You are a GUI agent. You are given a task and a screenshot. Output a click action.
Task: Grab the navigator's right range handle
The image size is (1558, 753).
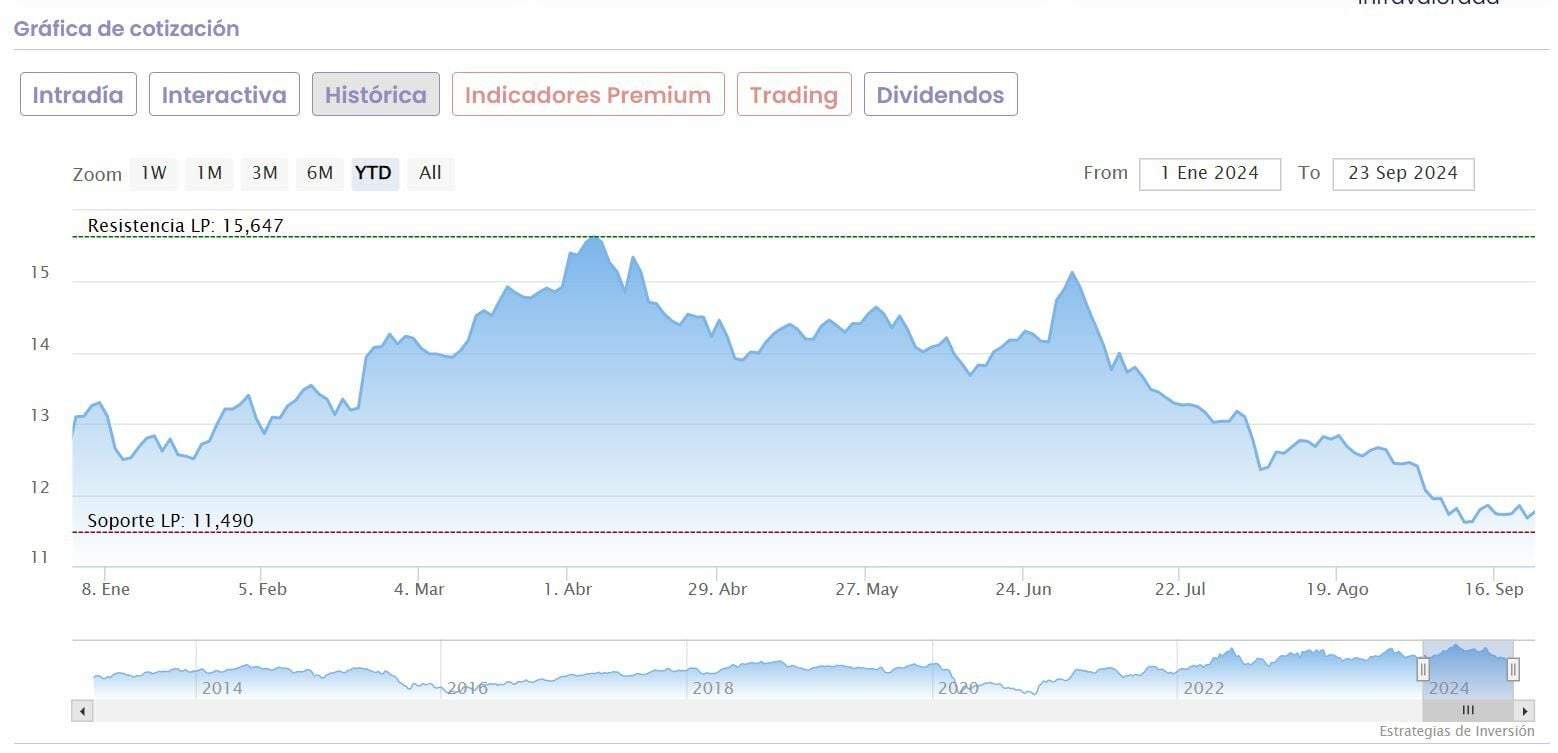click(1513, 669)
